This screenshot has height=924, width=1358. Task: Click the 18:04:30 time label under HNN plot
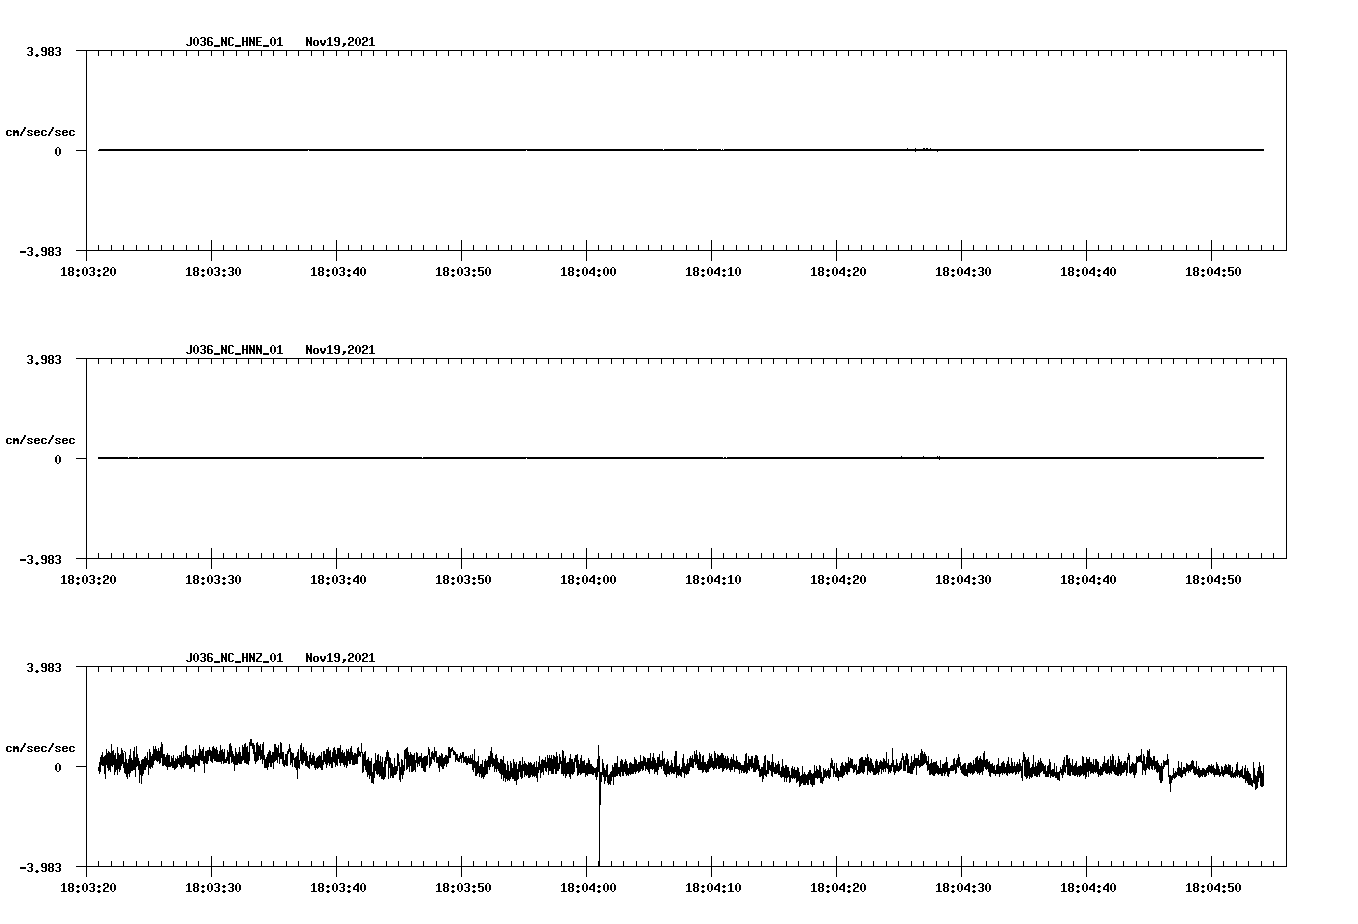[963, 579]
